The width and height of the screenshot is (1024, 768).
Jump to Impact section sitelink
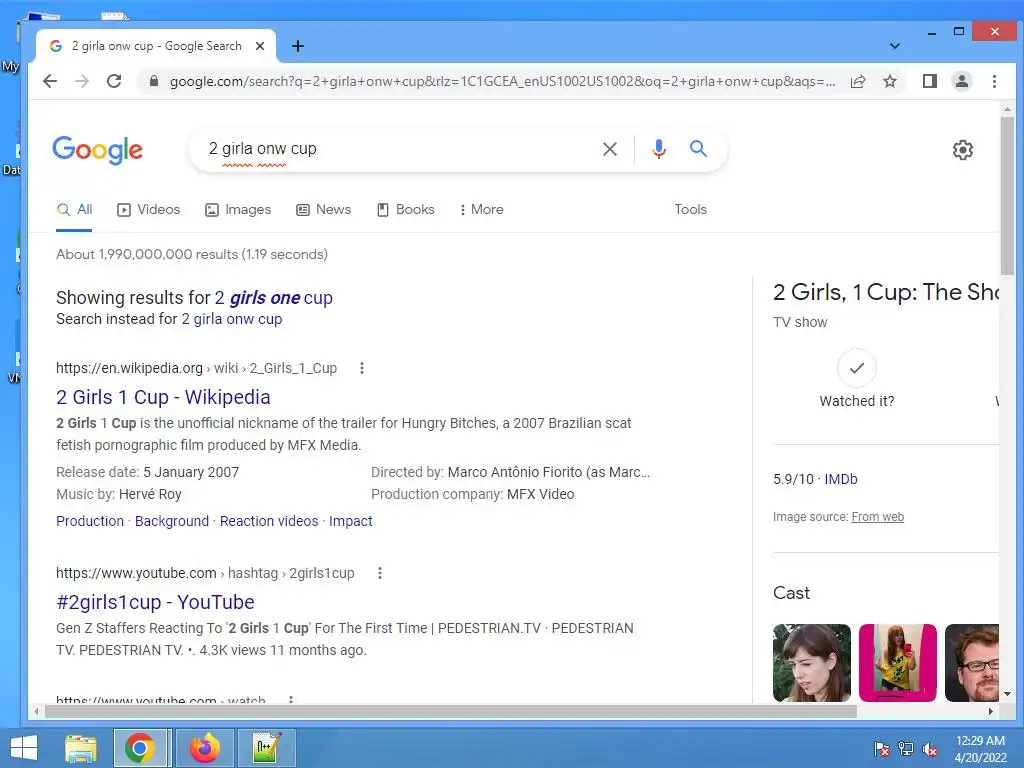coord(350,521)
